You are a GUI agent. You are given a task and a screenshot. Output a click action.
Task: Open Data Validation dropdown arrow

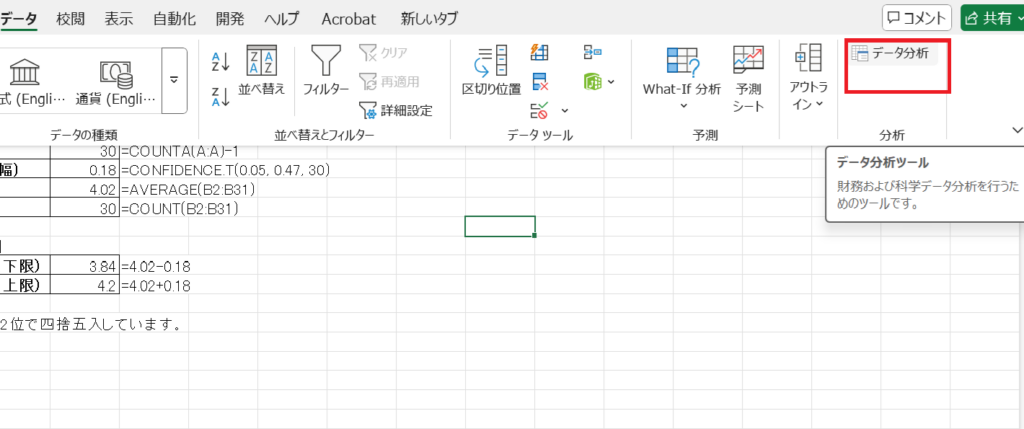[x=565, y=110]
